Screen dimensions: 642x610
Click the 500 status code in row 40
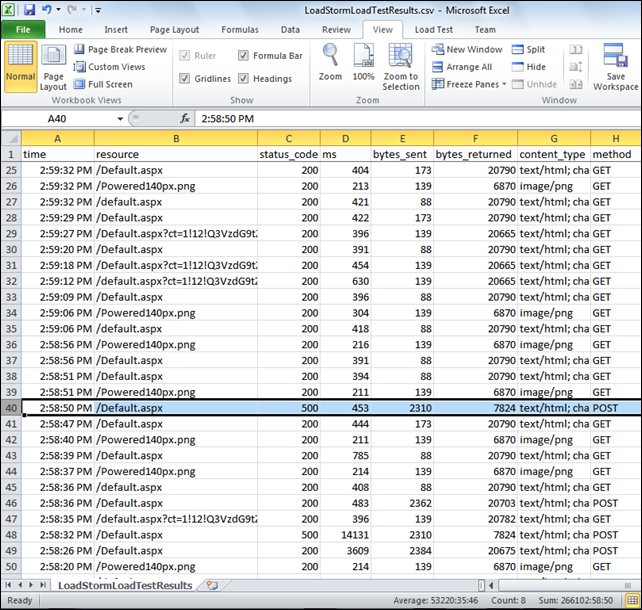tap(289, 408)
